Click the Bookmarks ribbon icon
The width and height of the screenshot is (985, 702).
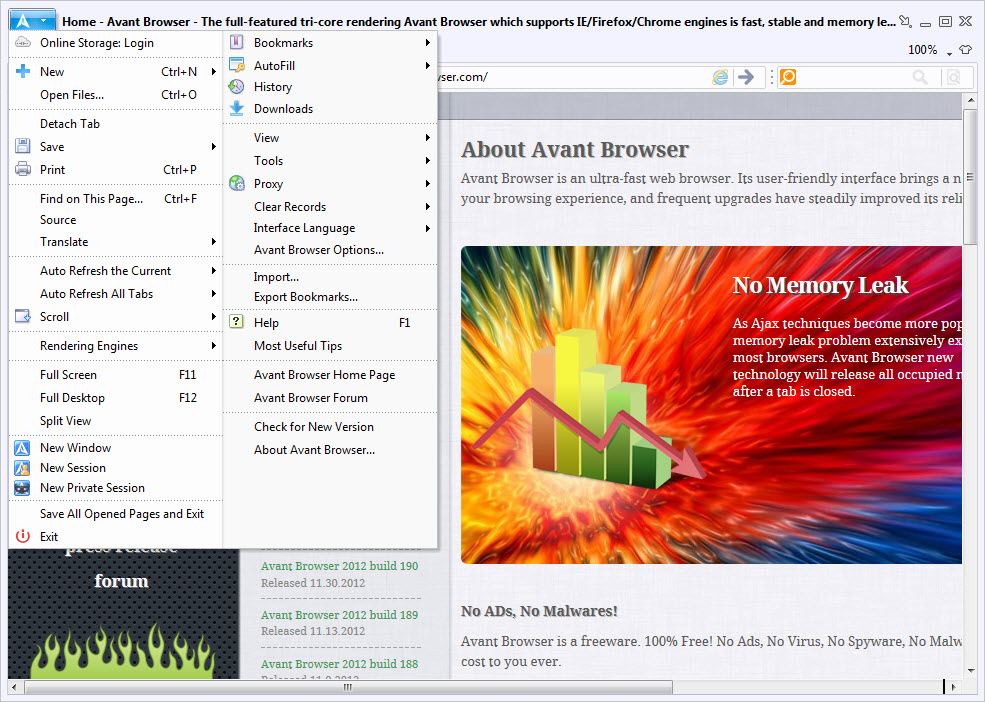coord(237,42)
